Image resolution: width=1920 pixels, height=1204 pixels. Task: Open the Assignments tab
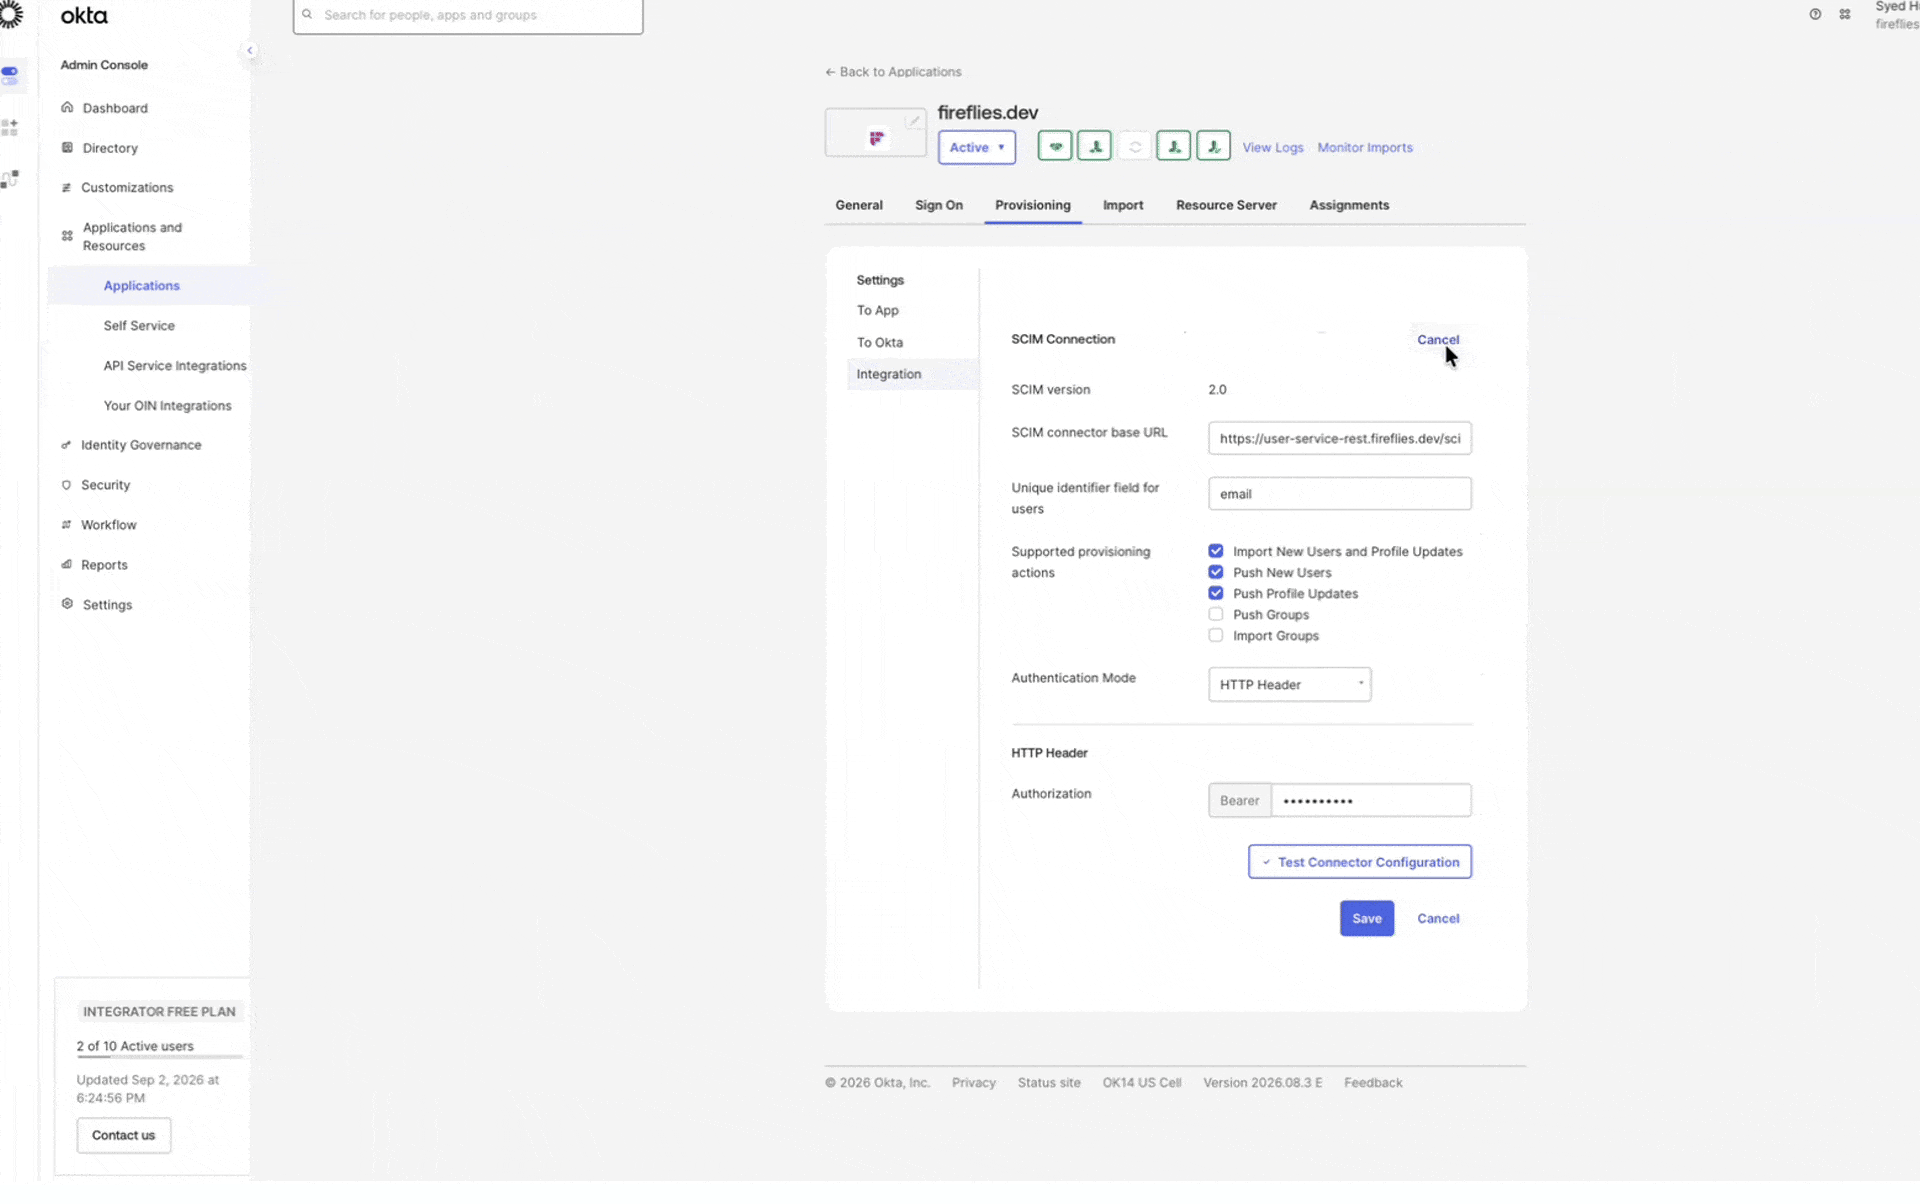click(1350, 206)
